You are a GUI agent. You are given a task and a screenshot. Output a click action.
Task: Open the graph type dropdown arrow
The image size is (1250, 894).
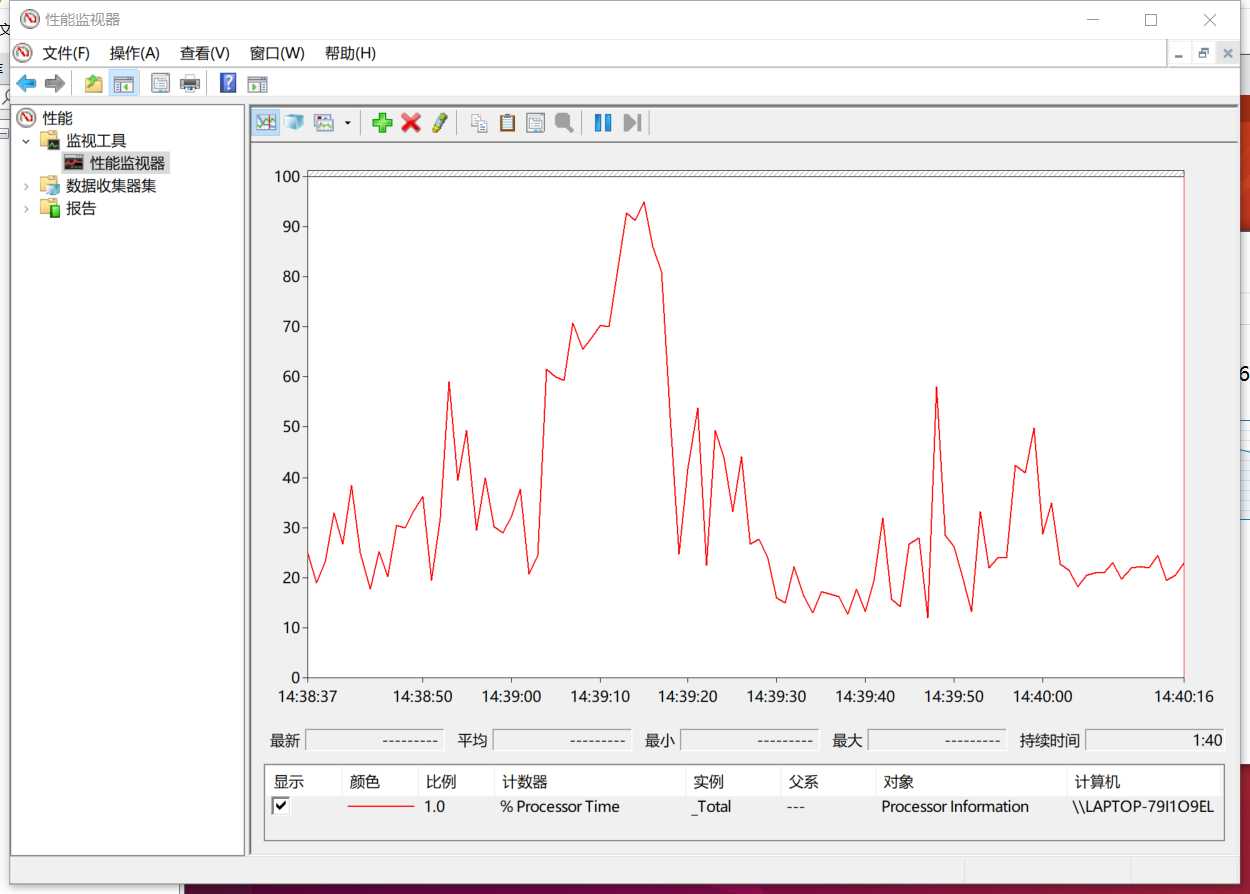(347, 123)
